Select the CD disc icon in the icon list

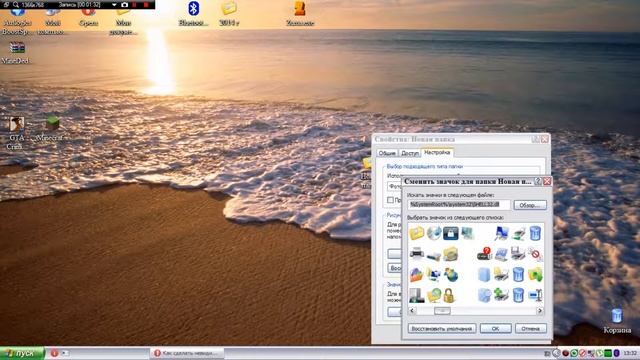click(434, 233)
